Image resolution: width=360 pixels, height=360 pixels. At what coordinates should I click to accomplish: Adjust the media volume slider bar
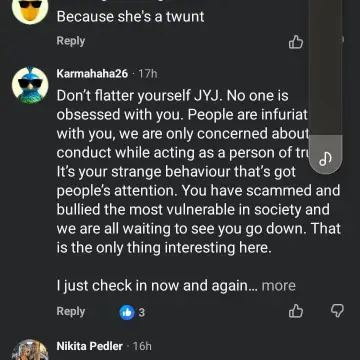pyautogui.click(x=325, y=87)
